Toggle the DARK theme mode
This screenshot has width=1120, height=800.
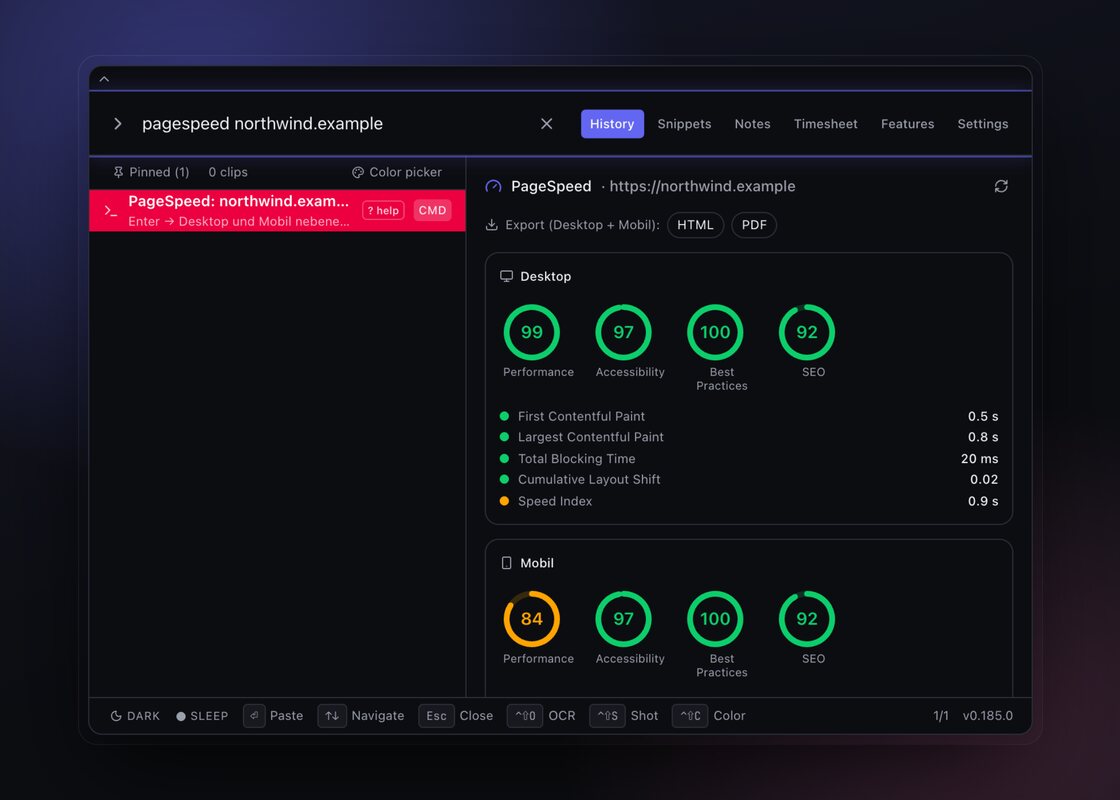(x=135, y=716)
